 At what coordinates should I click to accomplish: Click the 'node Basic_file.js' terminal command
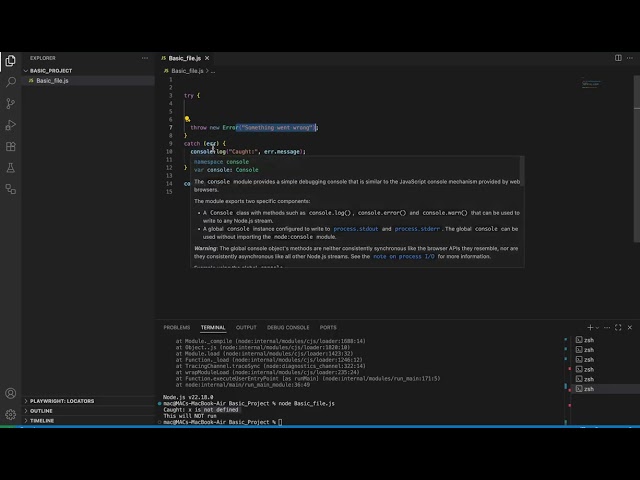(x=306, y=403)
